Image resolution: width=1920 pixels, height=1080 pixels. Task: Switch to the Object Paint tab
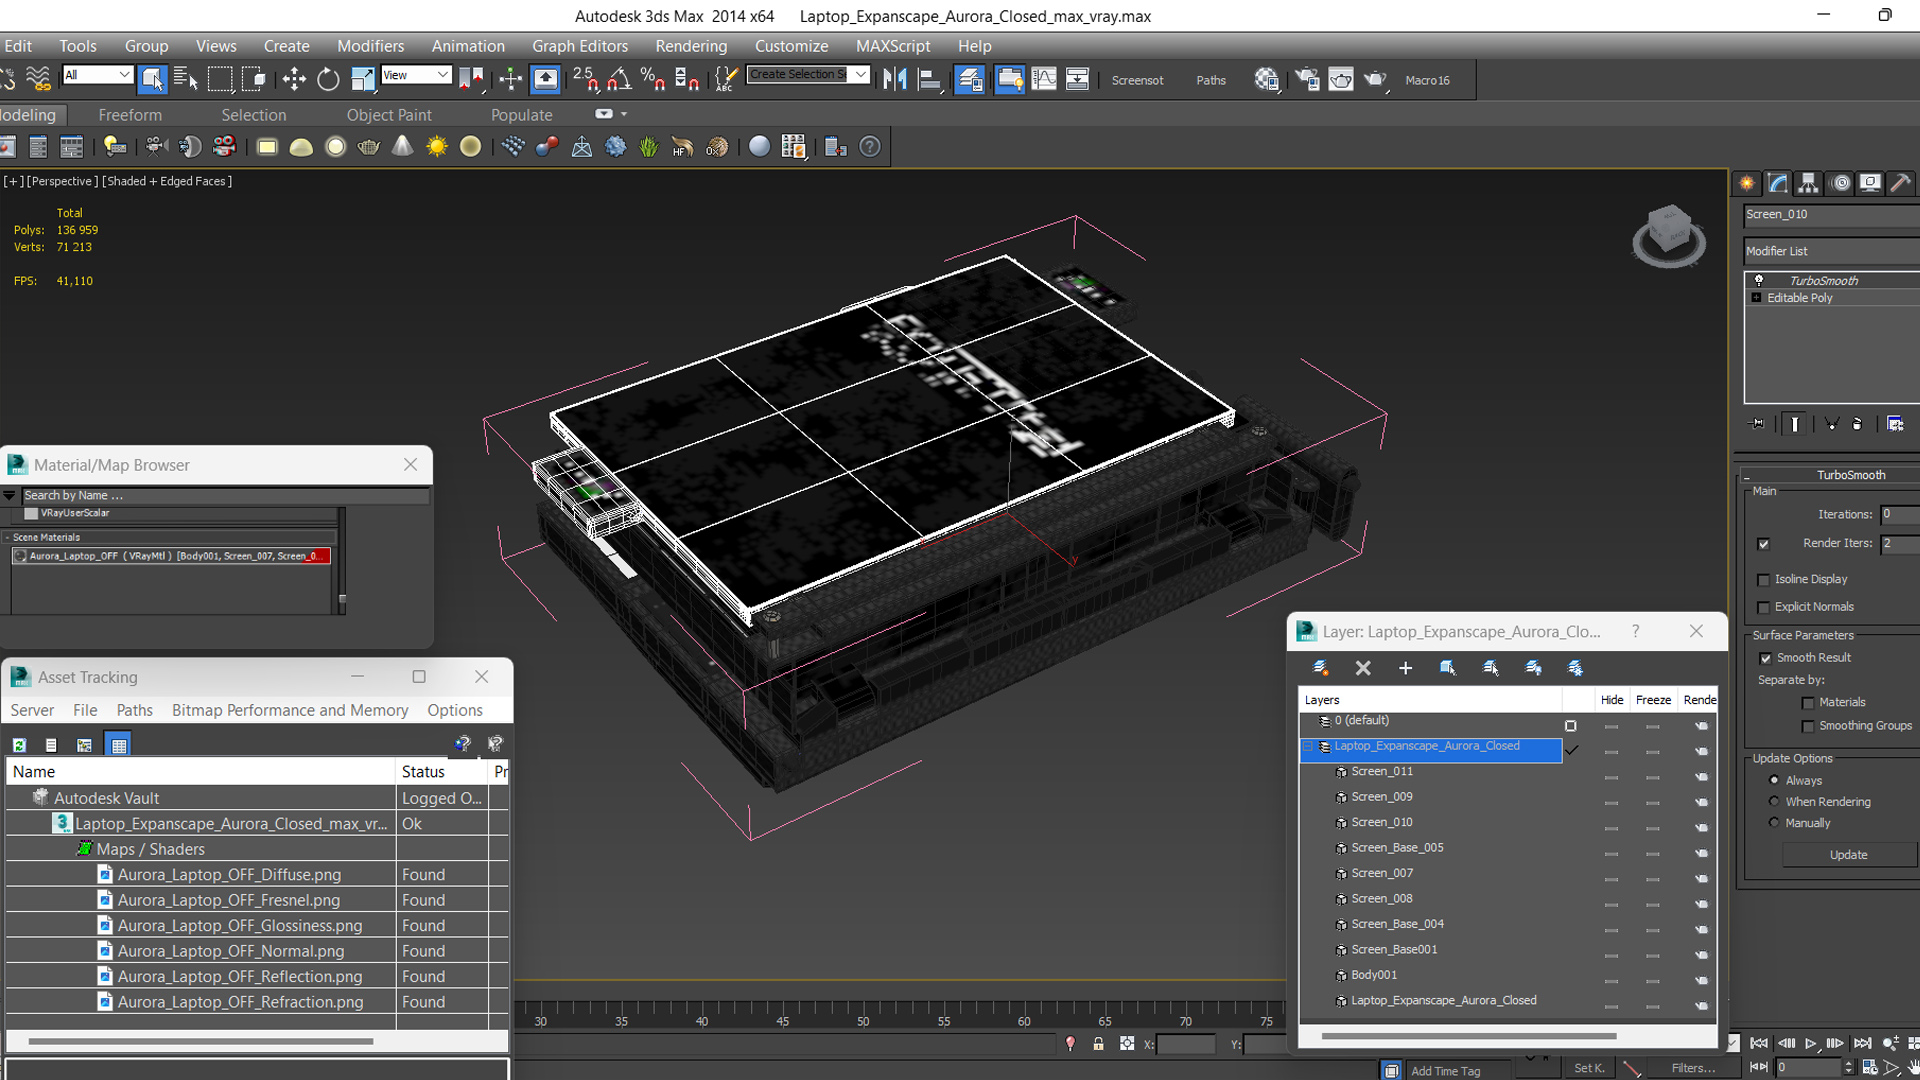(x=389, y=115)
